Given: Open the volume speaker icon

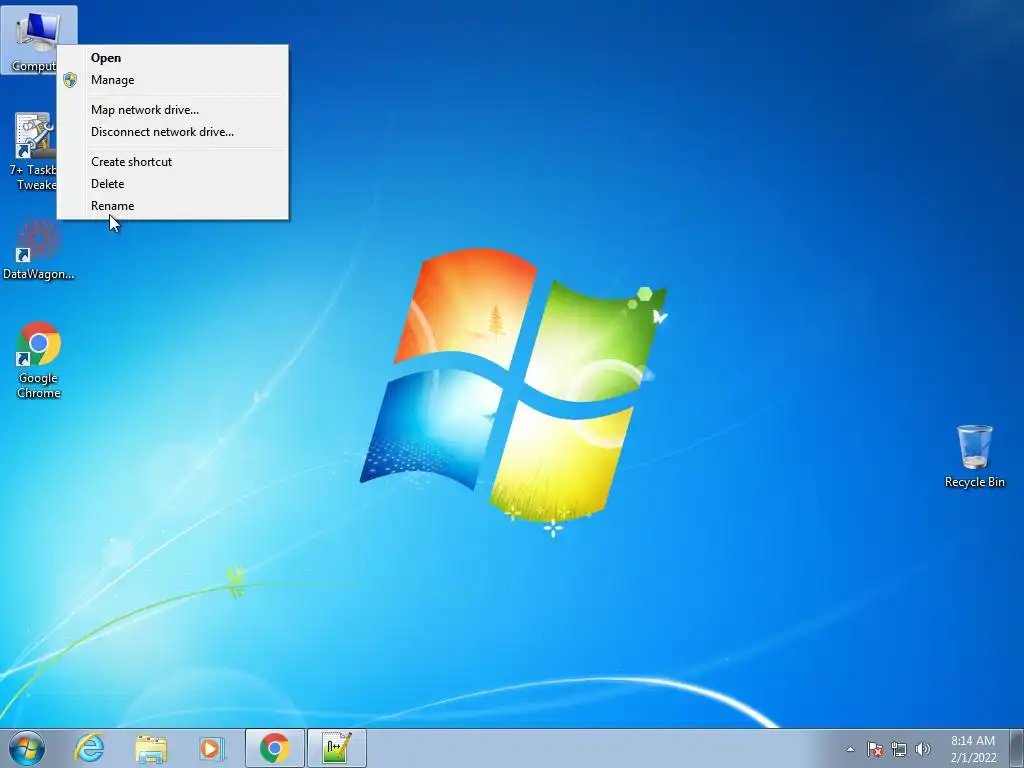Looking at the screenshot, I should [x=923, y=749].
